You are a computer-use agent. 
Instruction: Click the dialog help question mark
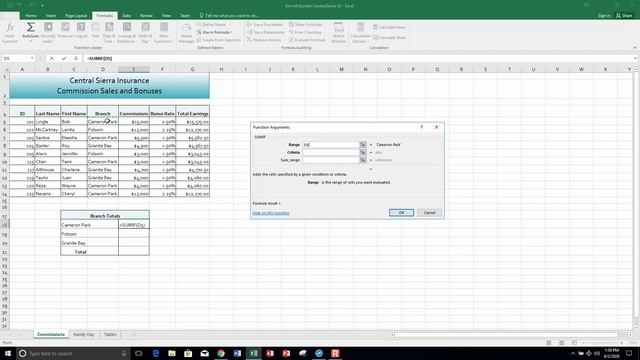pos(422,127)
